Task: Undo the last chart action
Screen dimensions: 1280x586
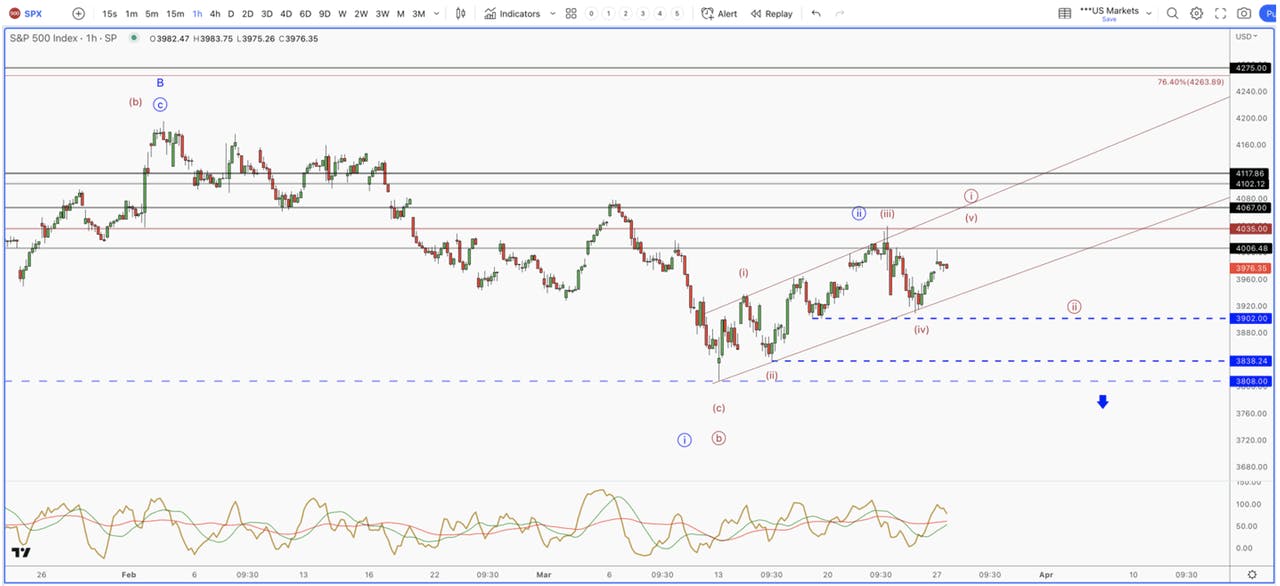Action: pos(816,14)
